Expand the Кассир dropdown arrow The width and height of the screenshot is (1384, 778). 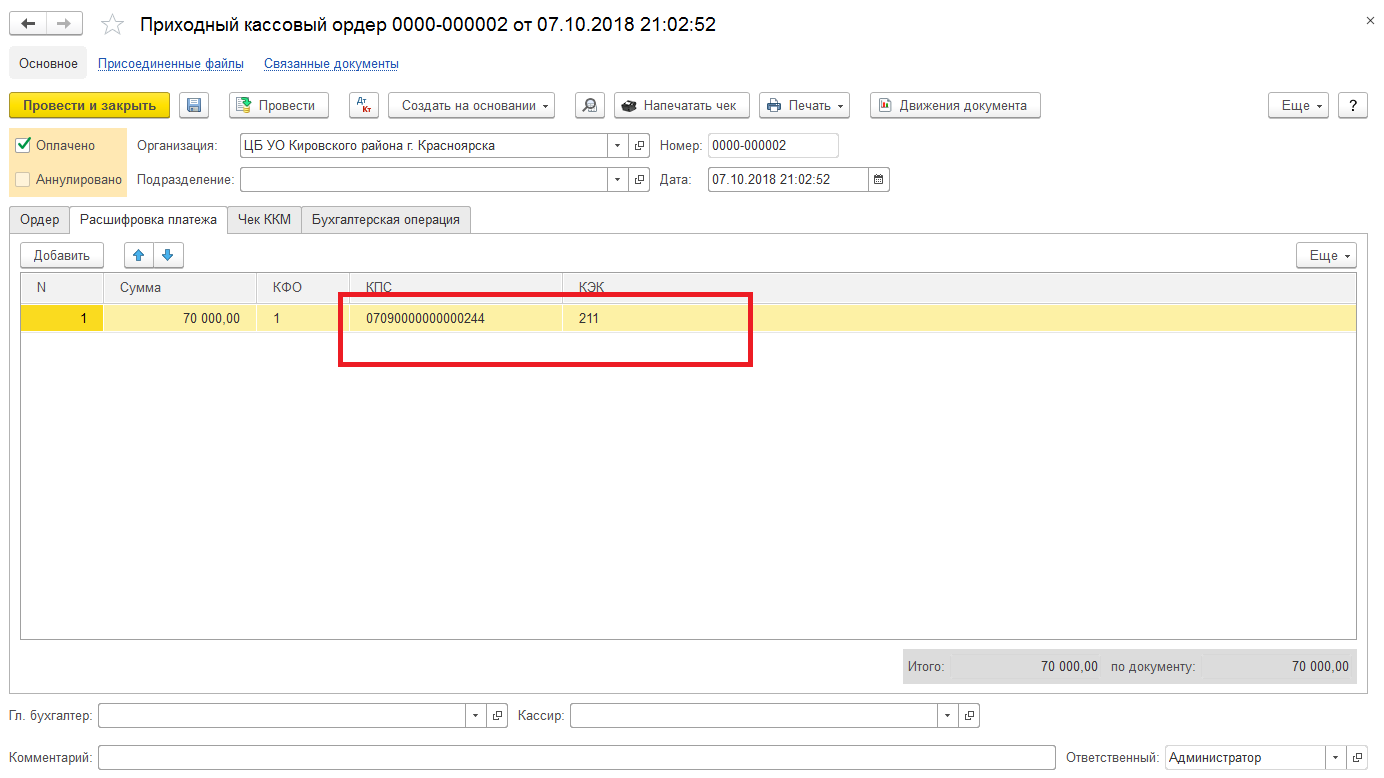947,716
